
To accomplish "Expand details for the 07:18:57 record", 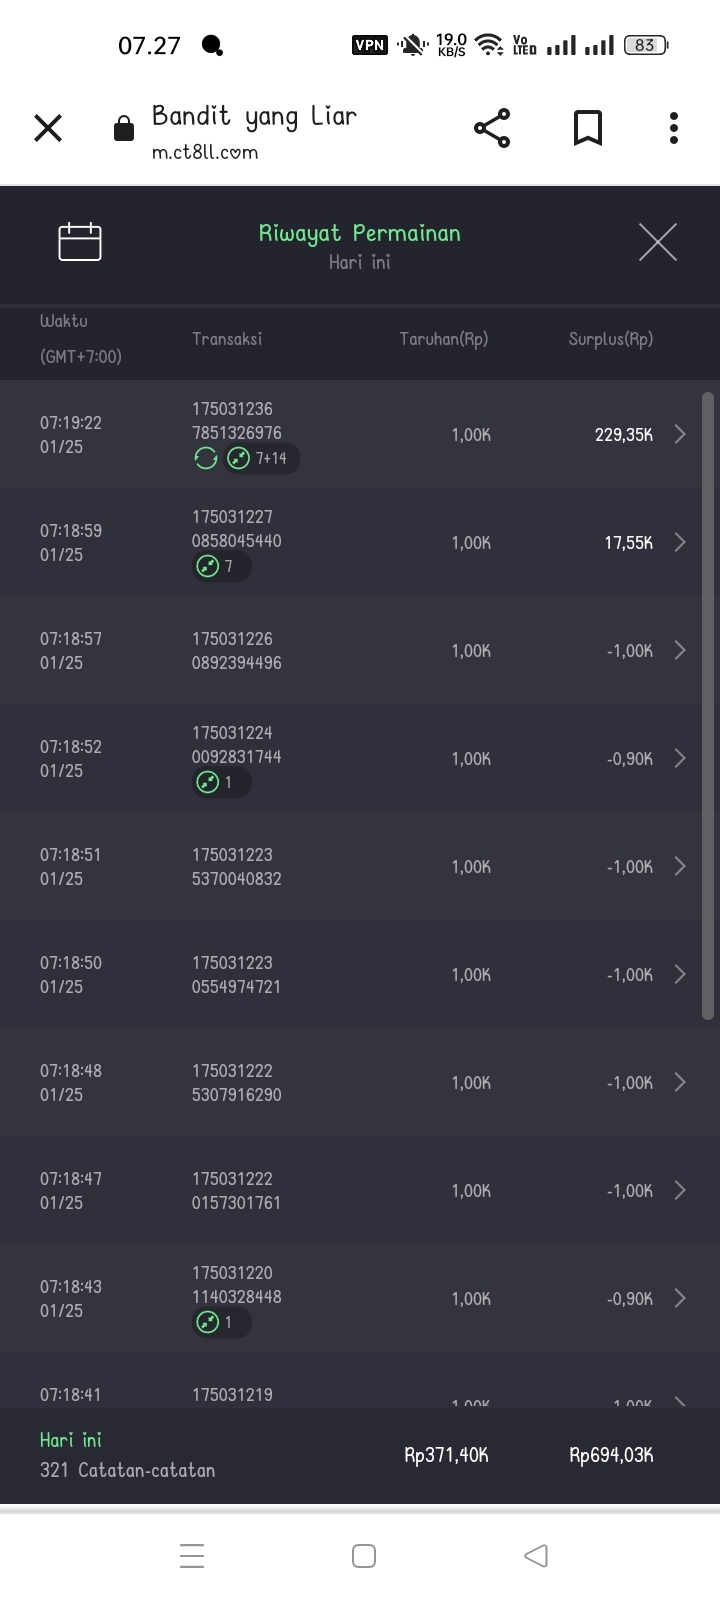I will pos(680,650).
